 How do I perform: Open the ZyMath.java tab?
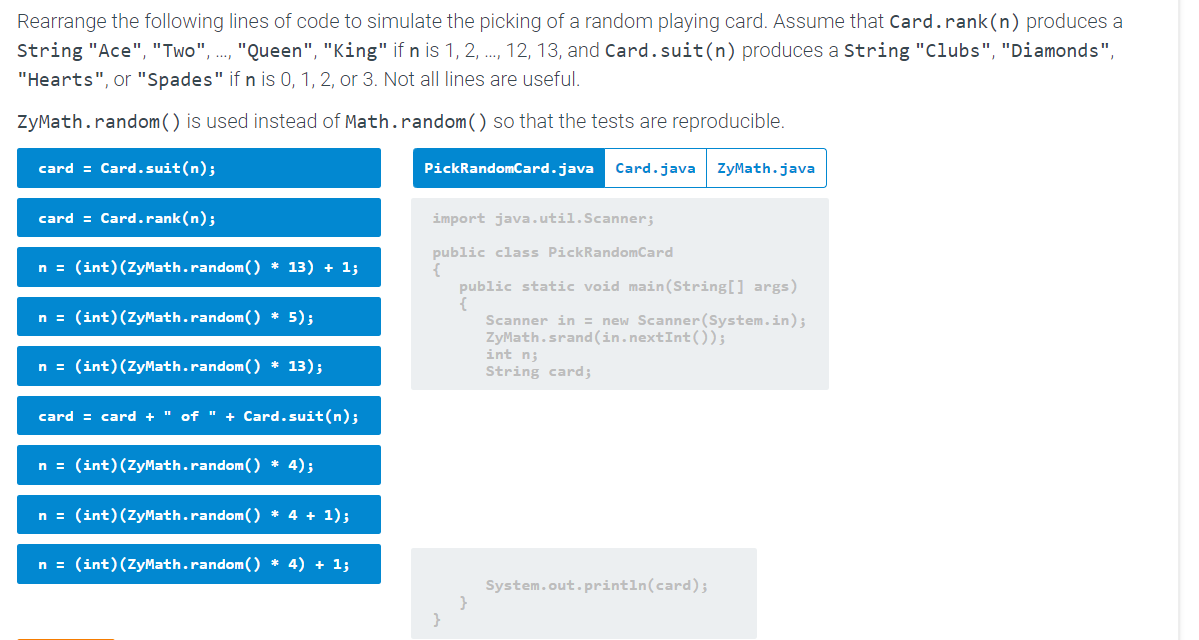766,167
